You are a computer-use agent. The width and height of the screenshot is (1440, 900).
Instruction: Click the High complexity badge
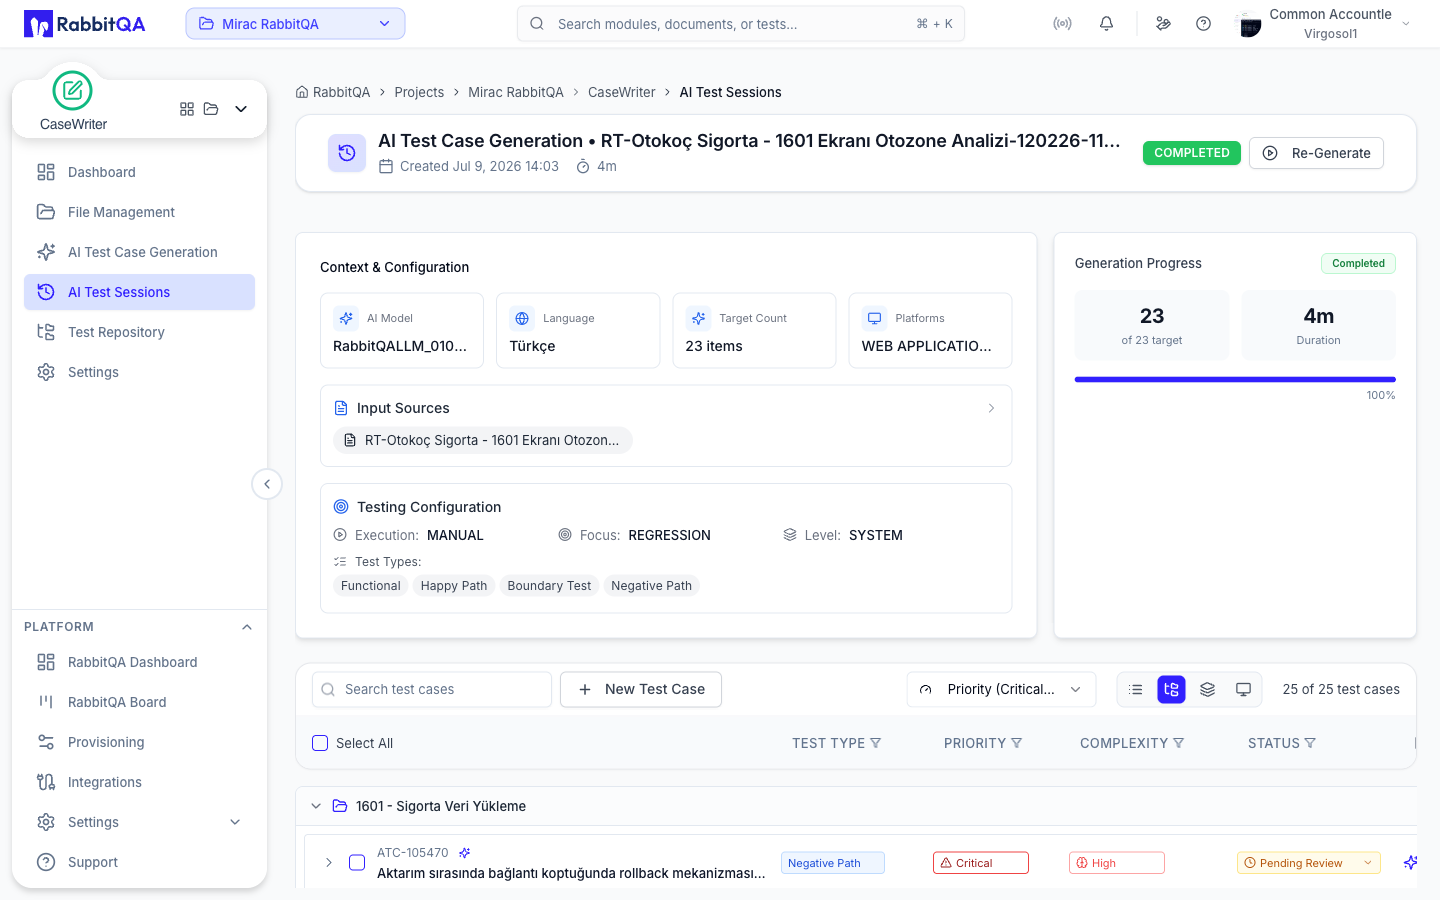coord(1116,863)
